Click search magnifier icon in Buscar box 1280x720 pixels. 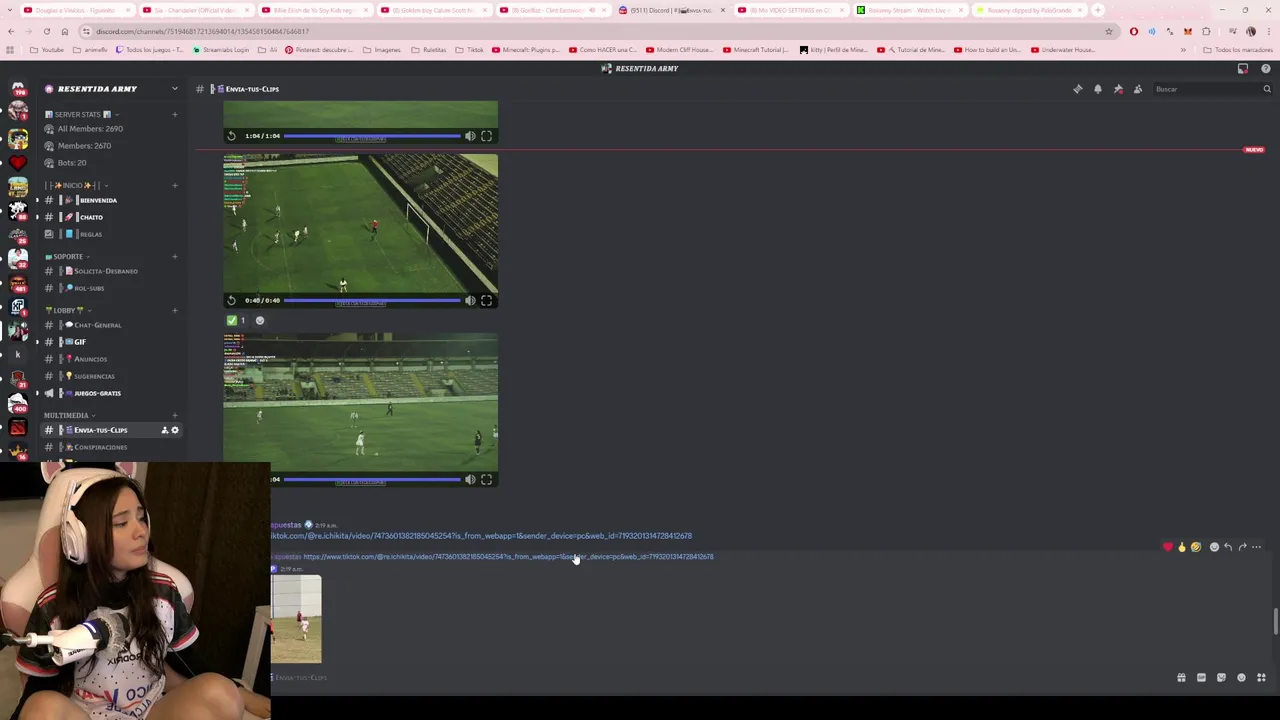click(x=1266, y=89)
